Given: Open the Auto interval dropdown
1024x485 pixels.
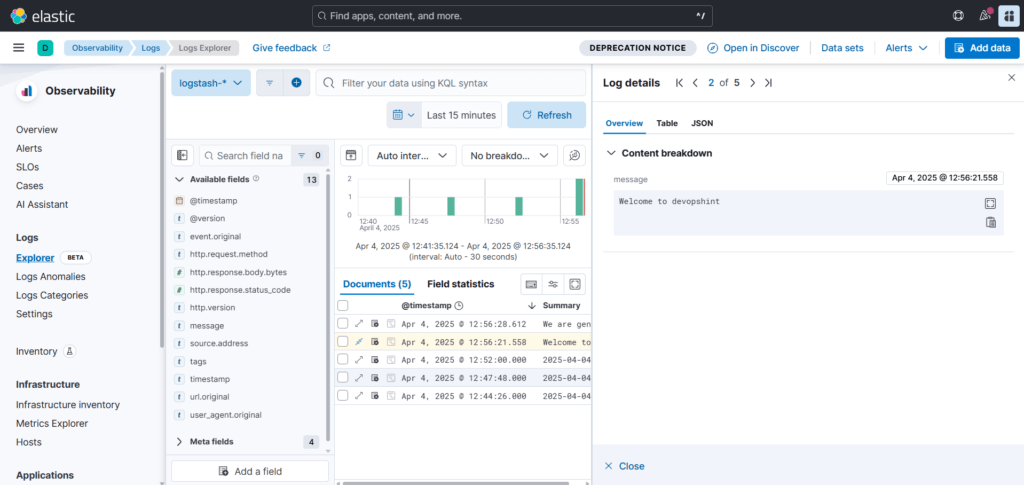Looking at the screenshot, I should [412, 155].
